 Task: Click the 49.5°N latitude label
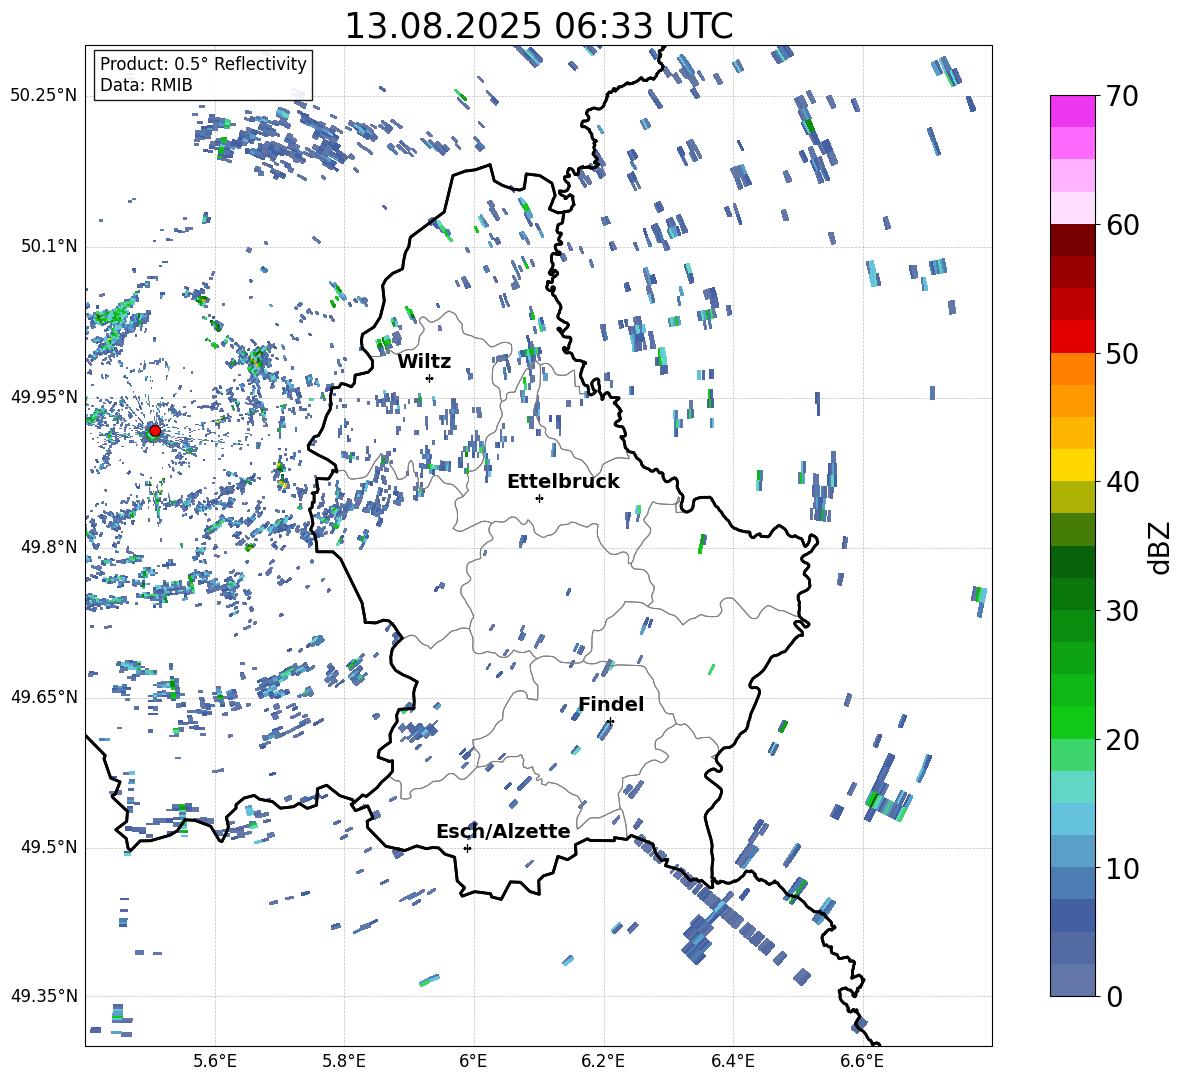point(50,847)
